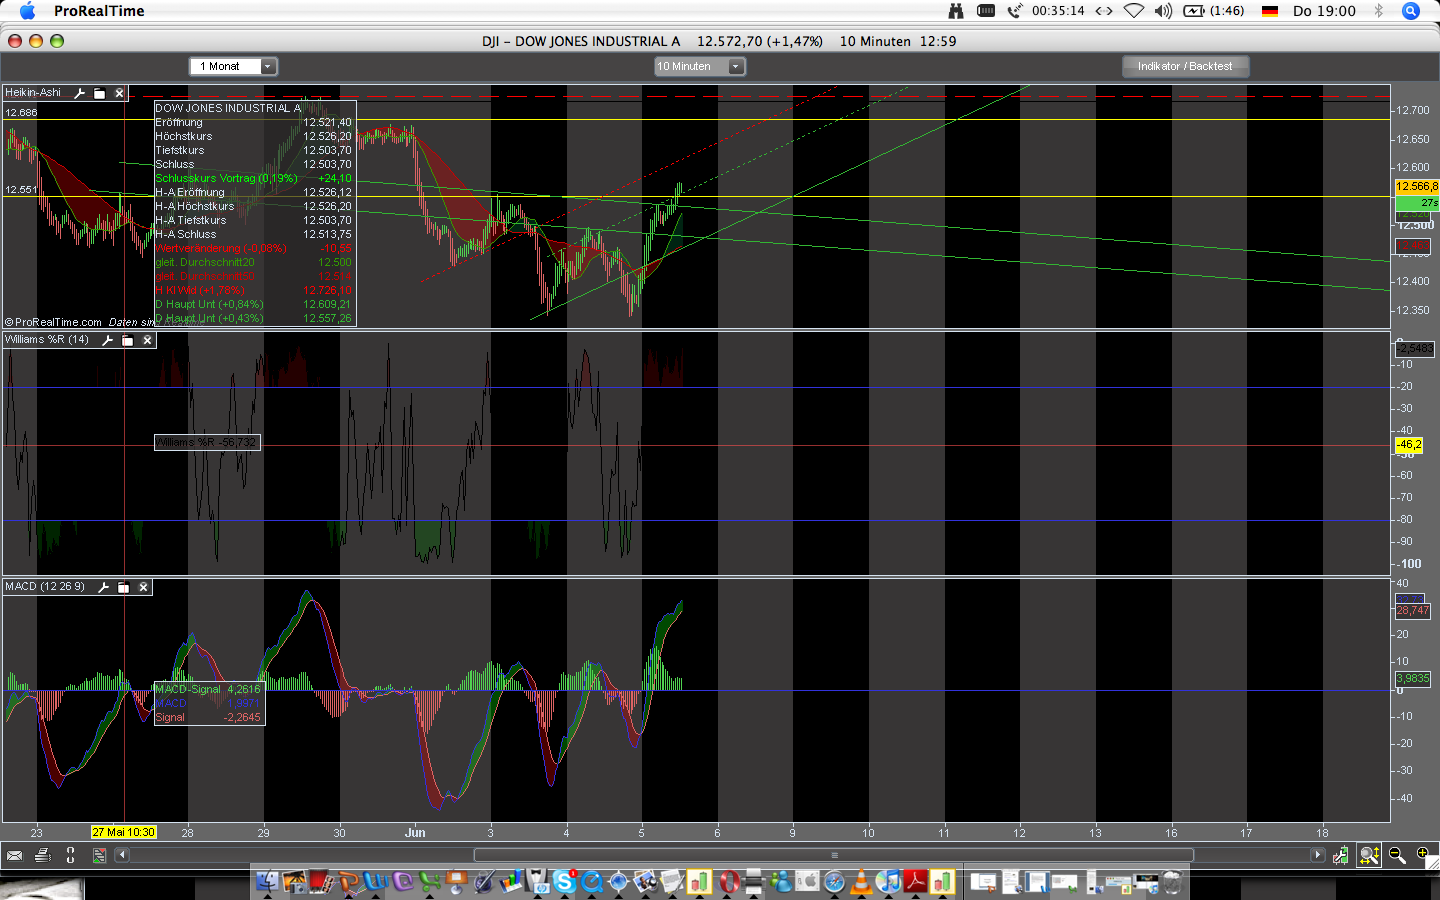Open Safari from the Dock
Image resolution: width=1440 pixels, height=900 pixels.
(835, 881)
